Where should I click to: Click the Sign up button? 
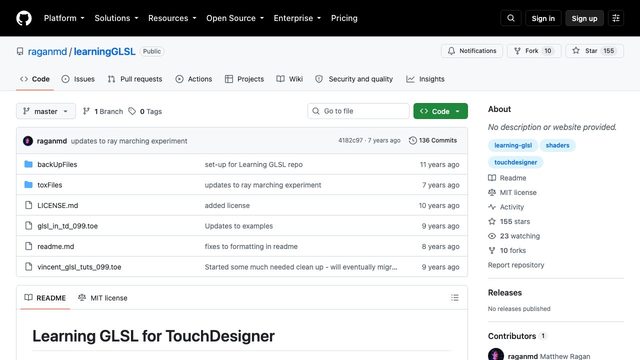(584, 18)
